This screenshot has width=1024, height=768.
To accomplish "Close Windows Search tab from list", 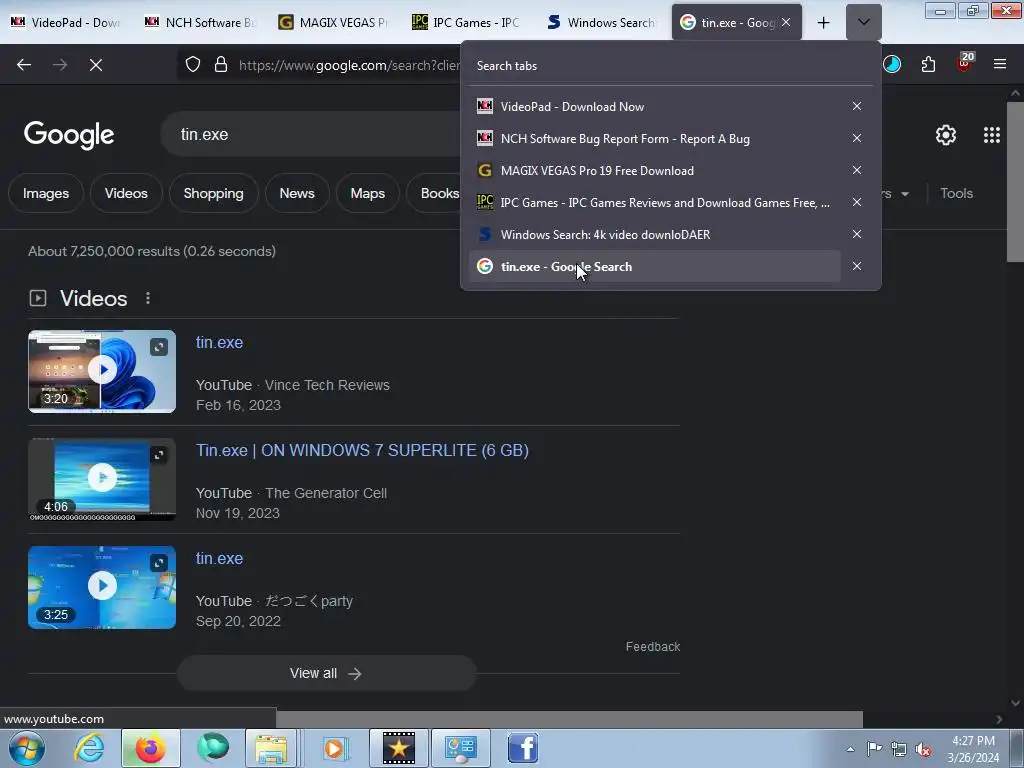I will pos(857,234).
